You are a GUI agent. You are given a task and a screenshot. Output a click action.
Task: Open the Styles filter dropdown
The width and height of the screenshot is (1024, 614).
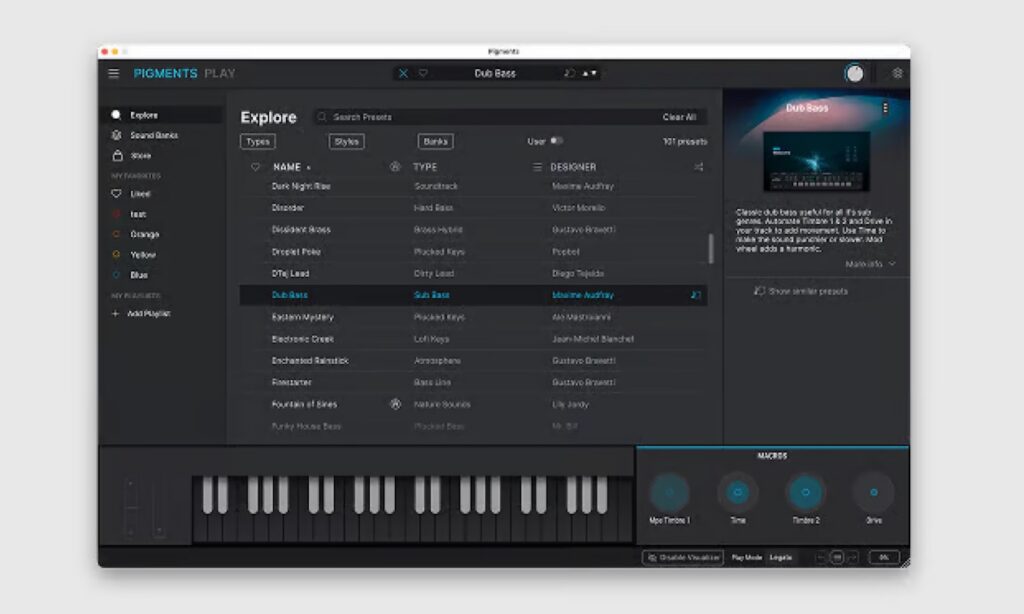346,141
